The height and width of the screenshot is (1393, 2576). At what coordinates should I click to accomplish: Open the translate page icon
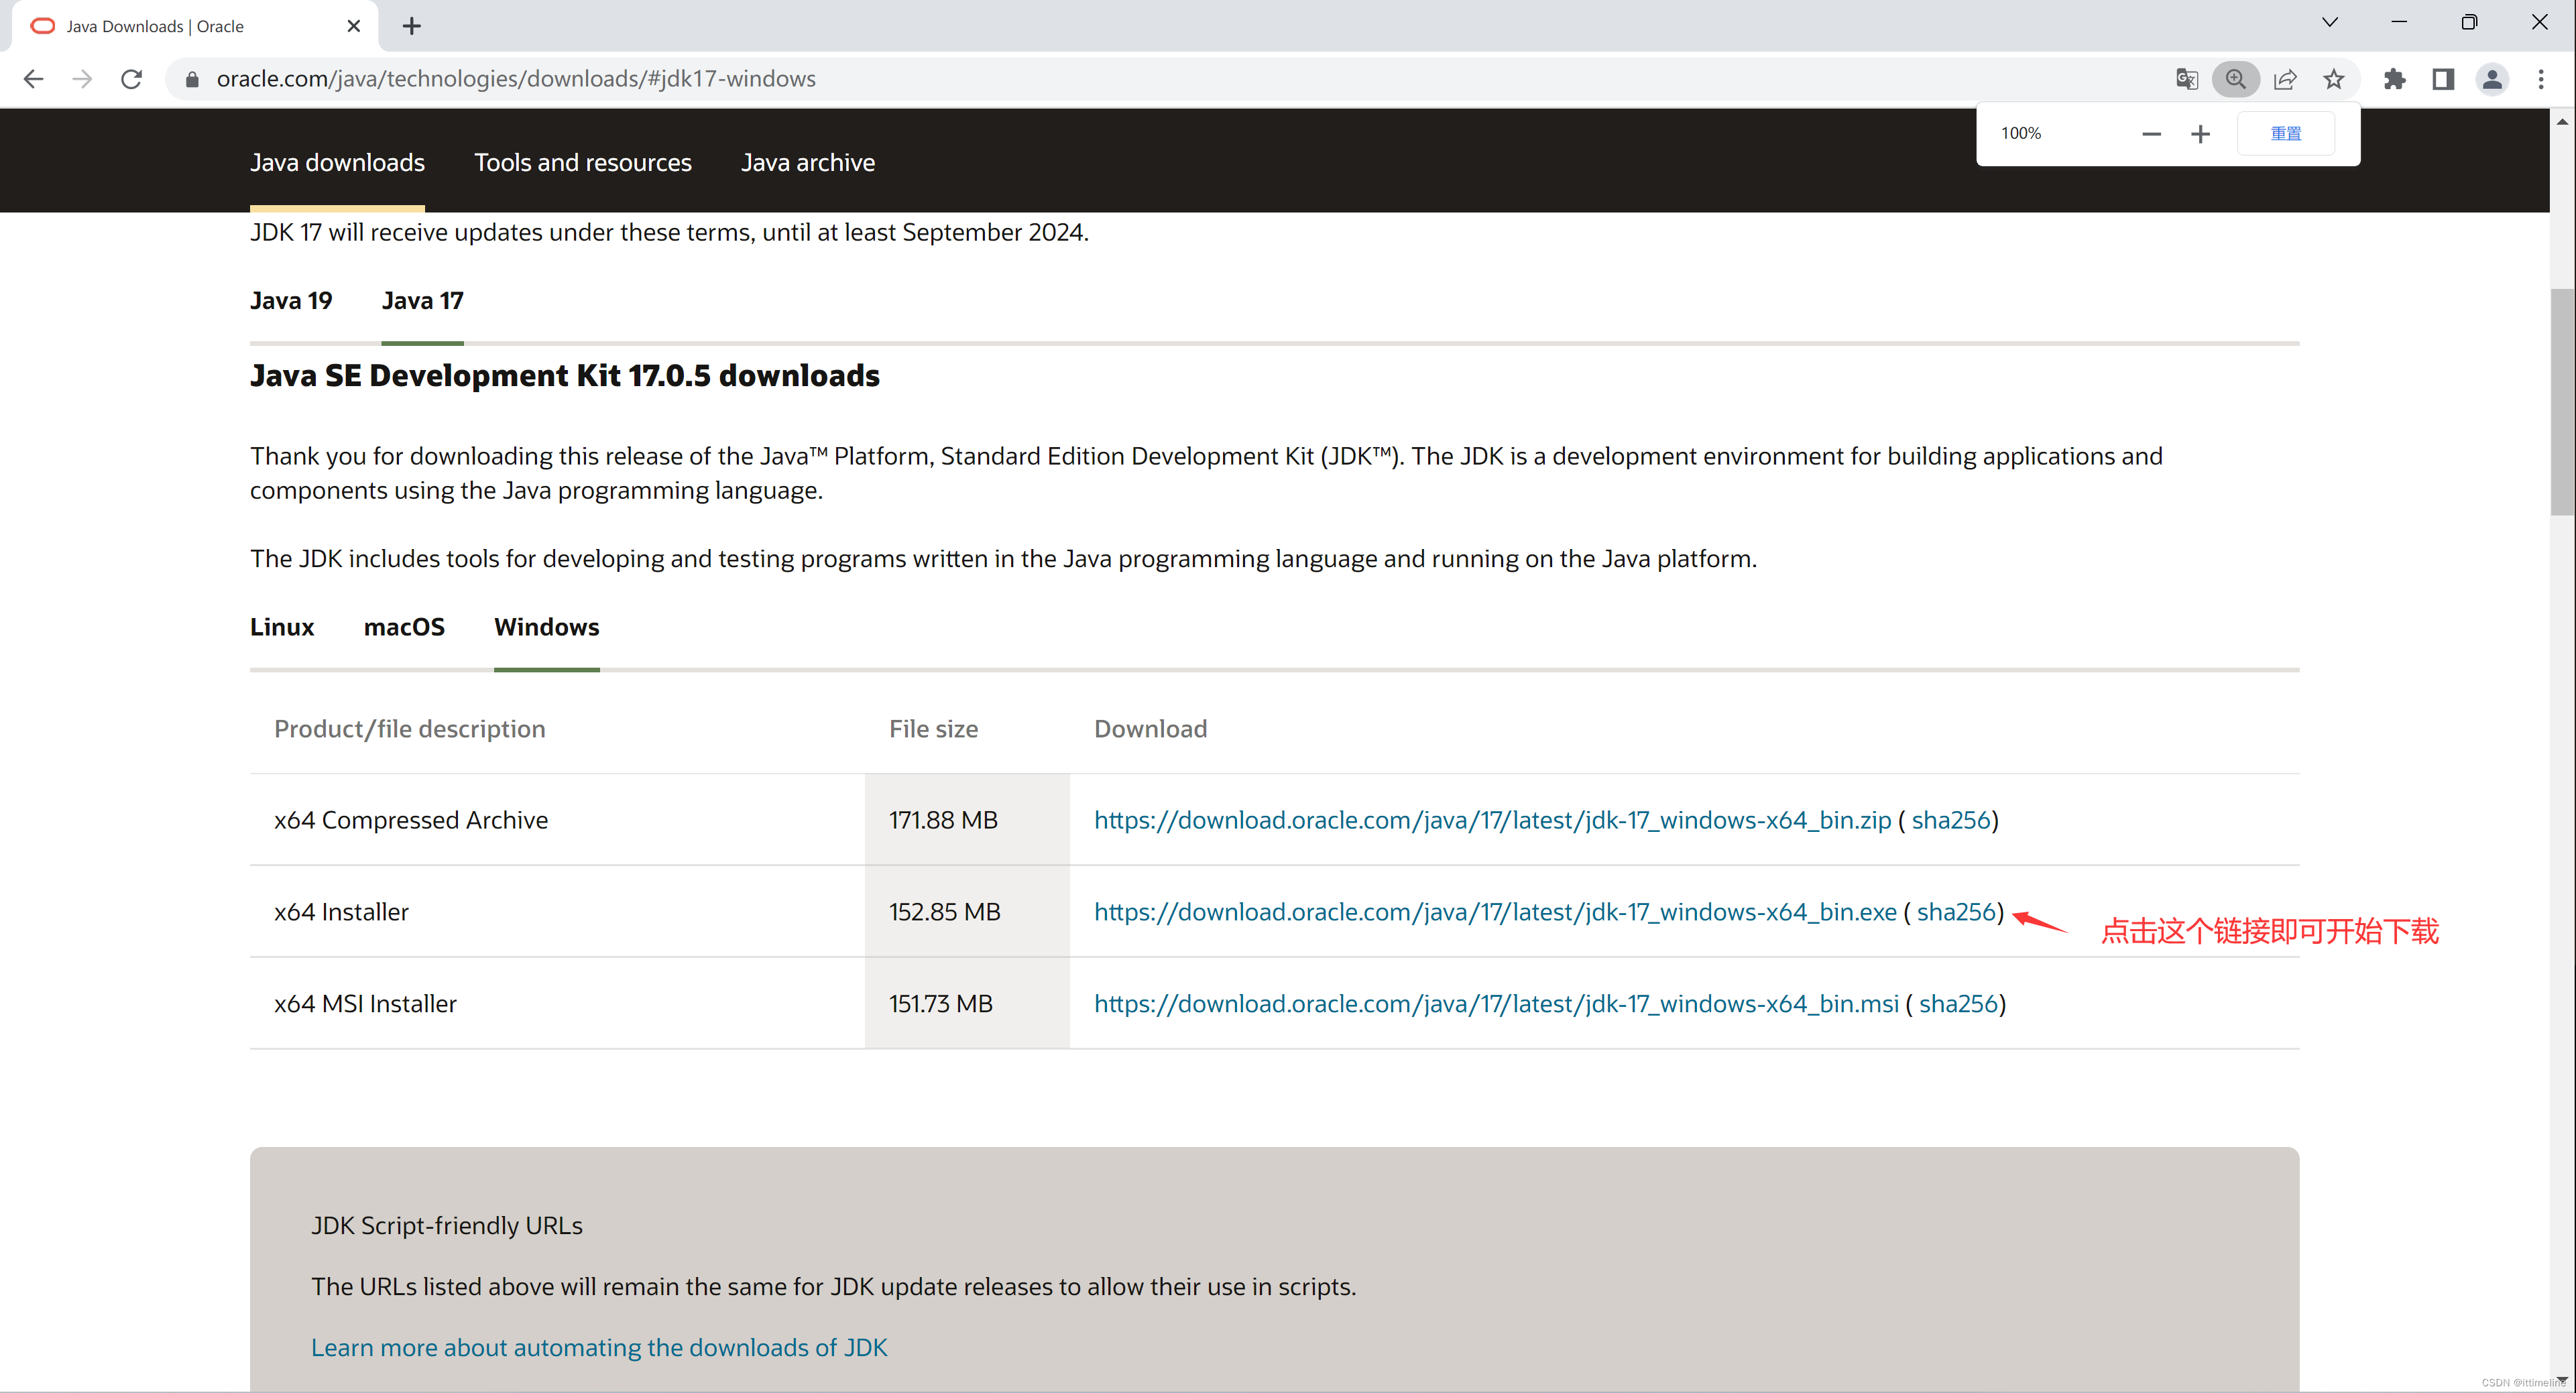(2187, 79)
